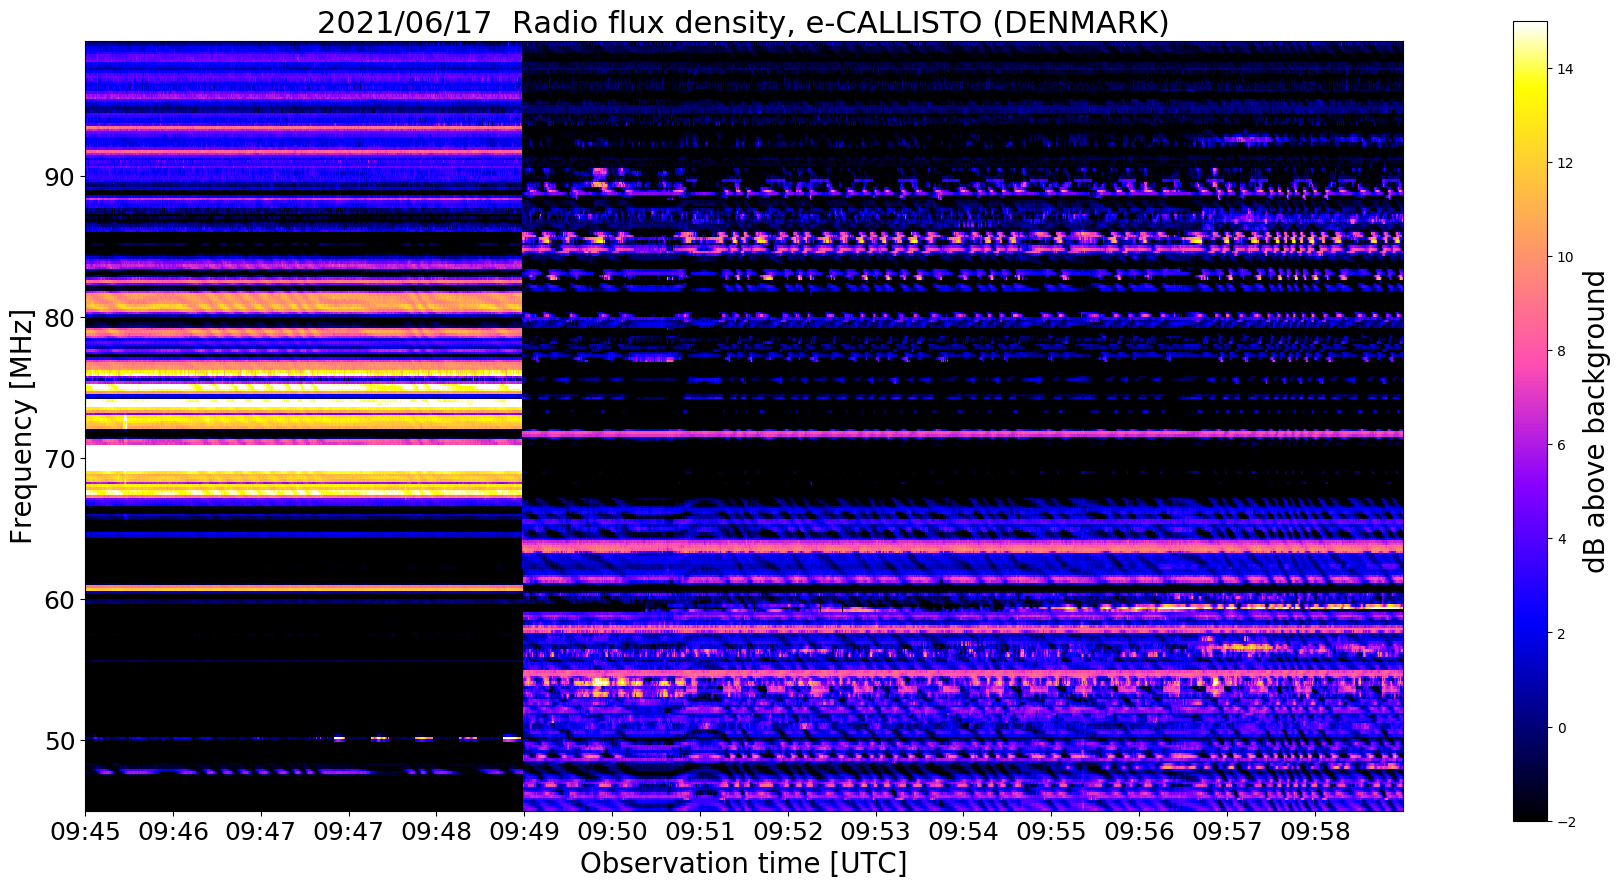Click the 09:50 time tick label

click(x=612, y=832)
